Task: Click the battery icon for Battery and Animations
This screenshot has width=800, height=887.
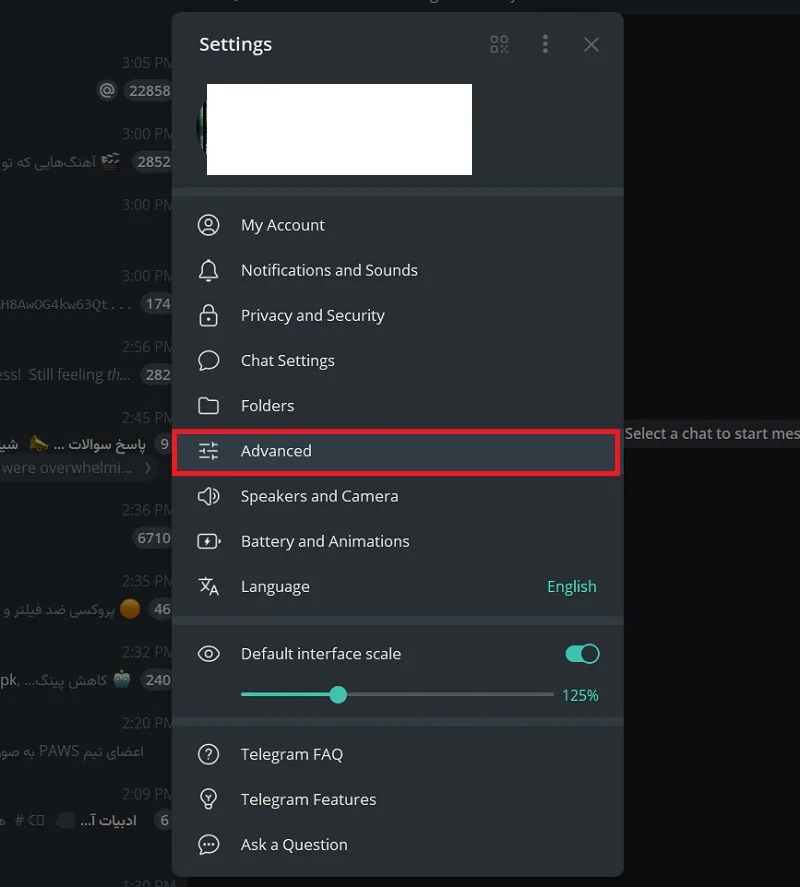Action: 209,541
